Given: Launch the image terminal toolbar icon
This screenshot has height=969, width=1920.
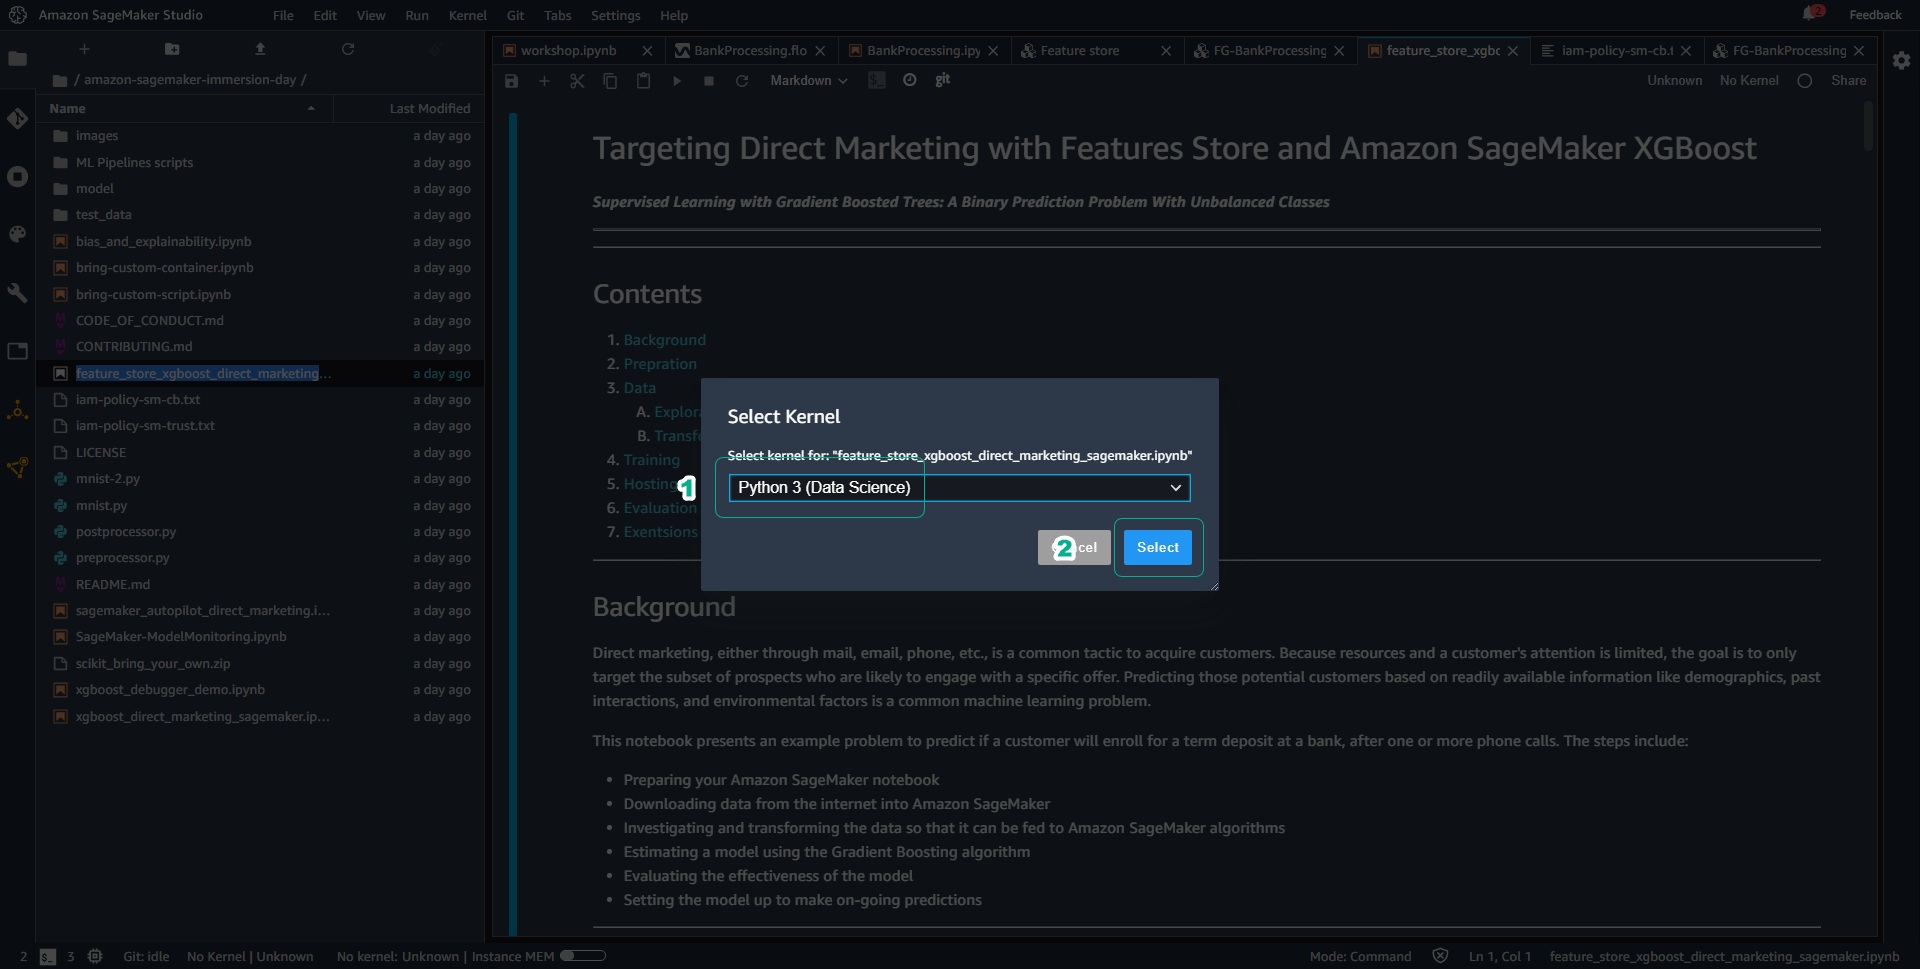Looking at the screenshot, I should pyautogui.click(x=877, y=80).
